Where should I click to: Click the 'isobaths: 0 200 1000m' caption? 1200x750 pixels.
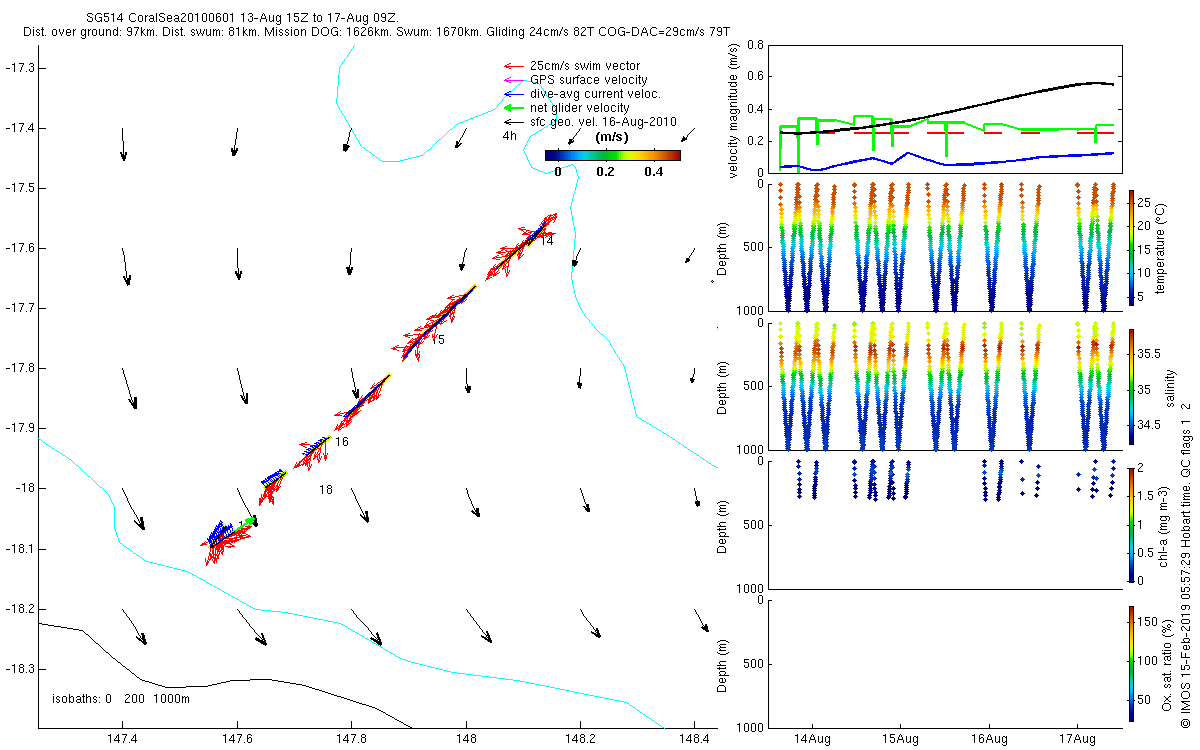click(x=120, y=699)
